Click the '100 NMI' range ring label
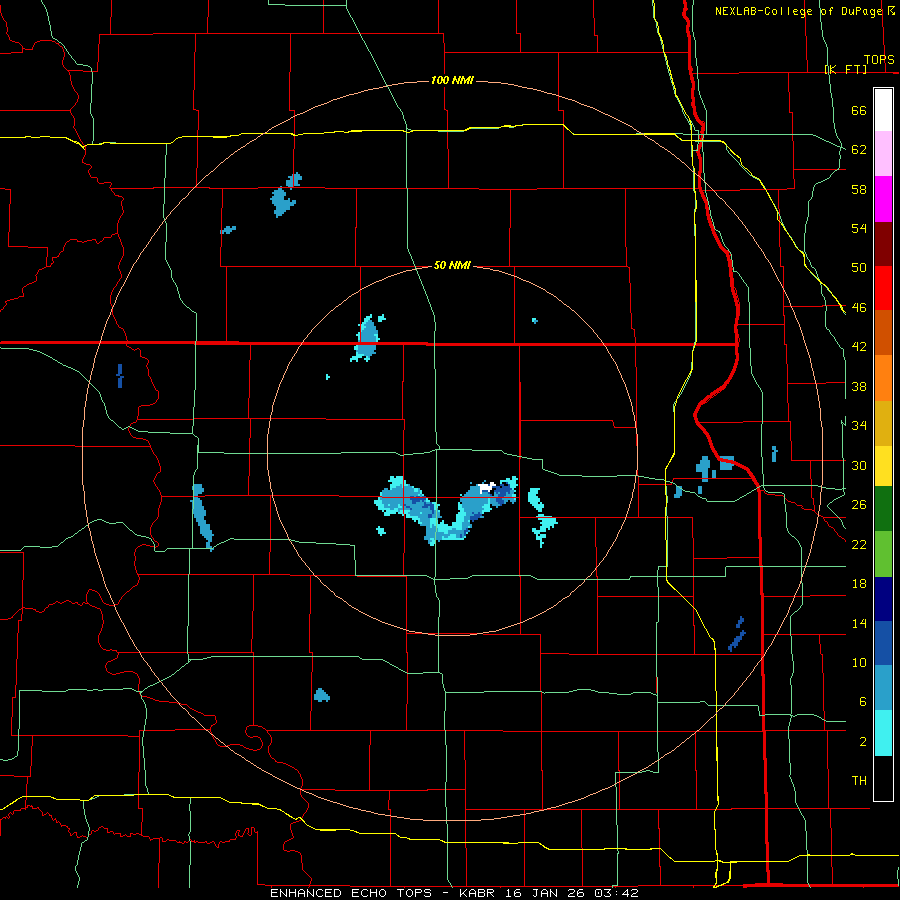The height and width of the screenshot is (900, 900). [452, 80]
